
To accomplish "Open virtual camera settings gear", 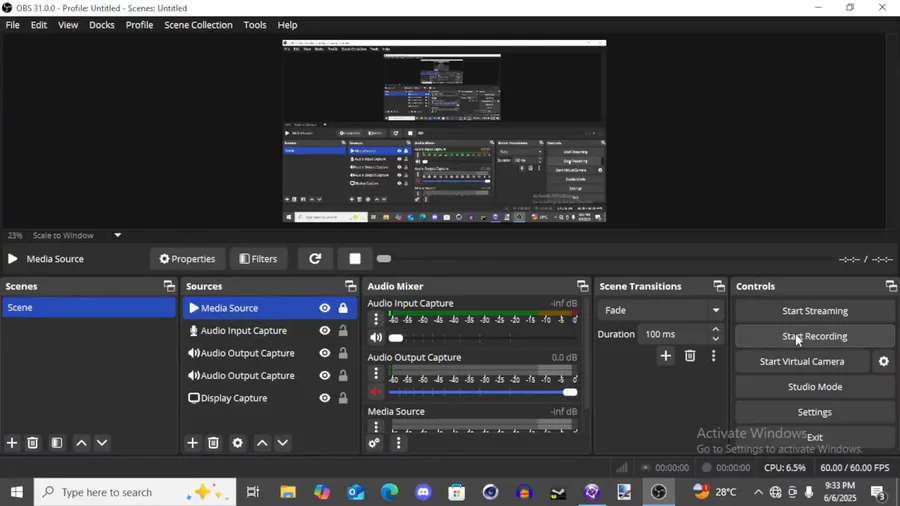I will point(883,361).
